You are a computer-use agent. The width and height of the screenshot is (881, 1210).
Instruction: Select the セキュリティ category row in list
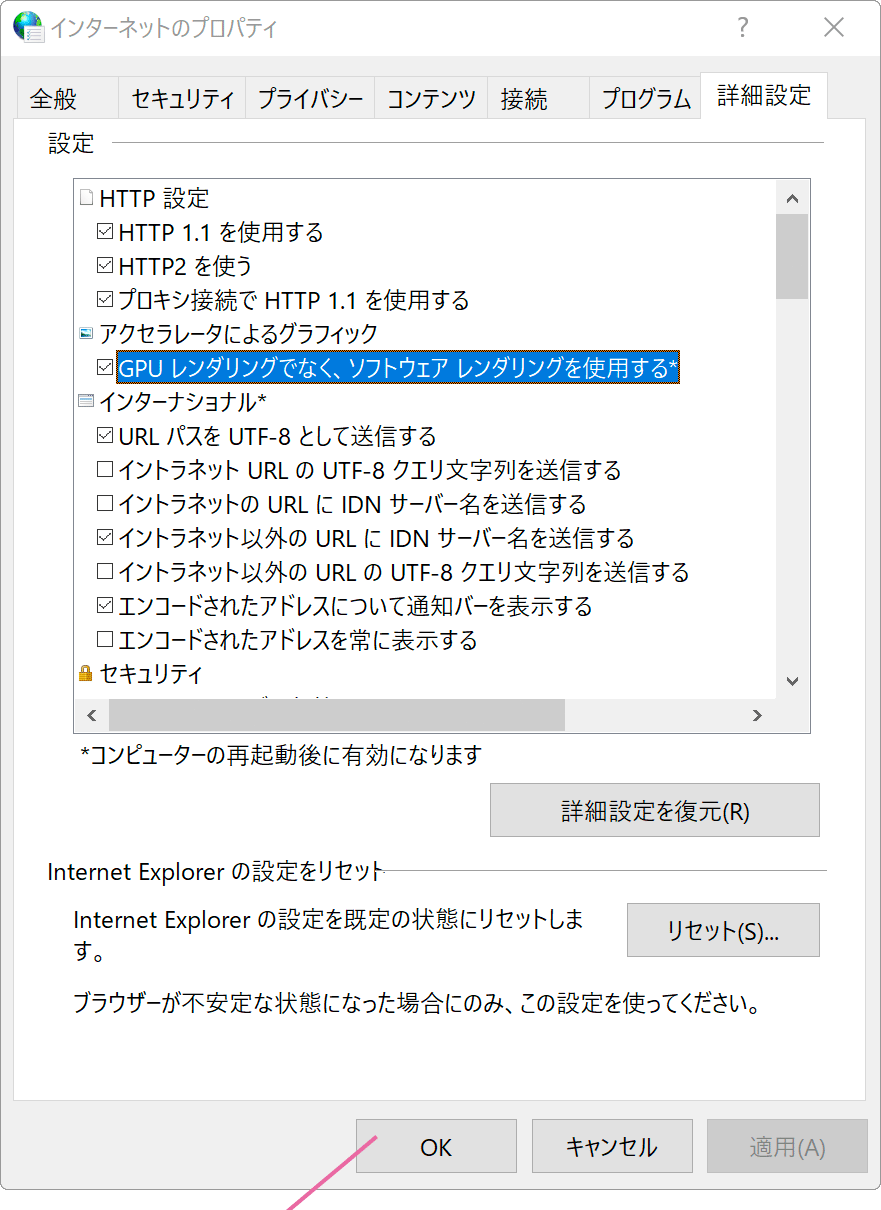150,673
